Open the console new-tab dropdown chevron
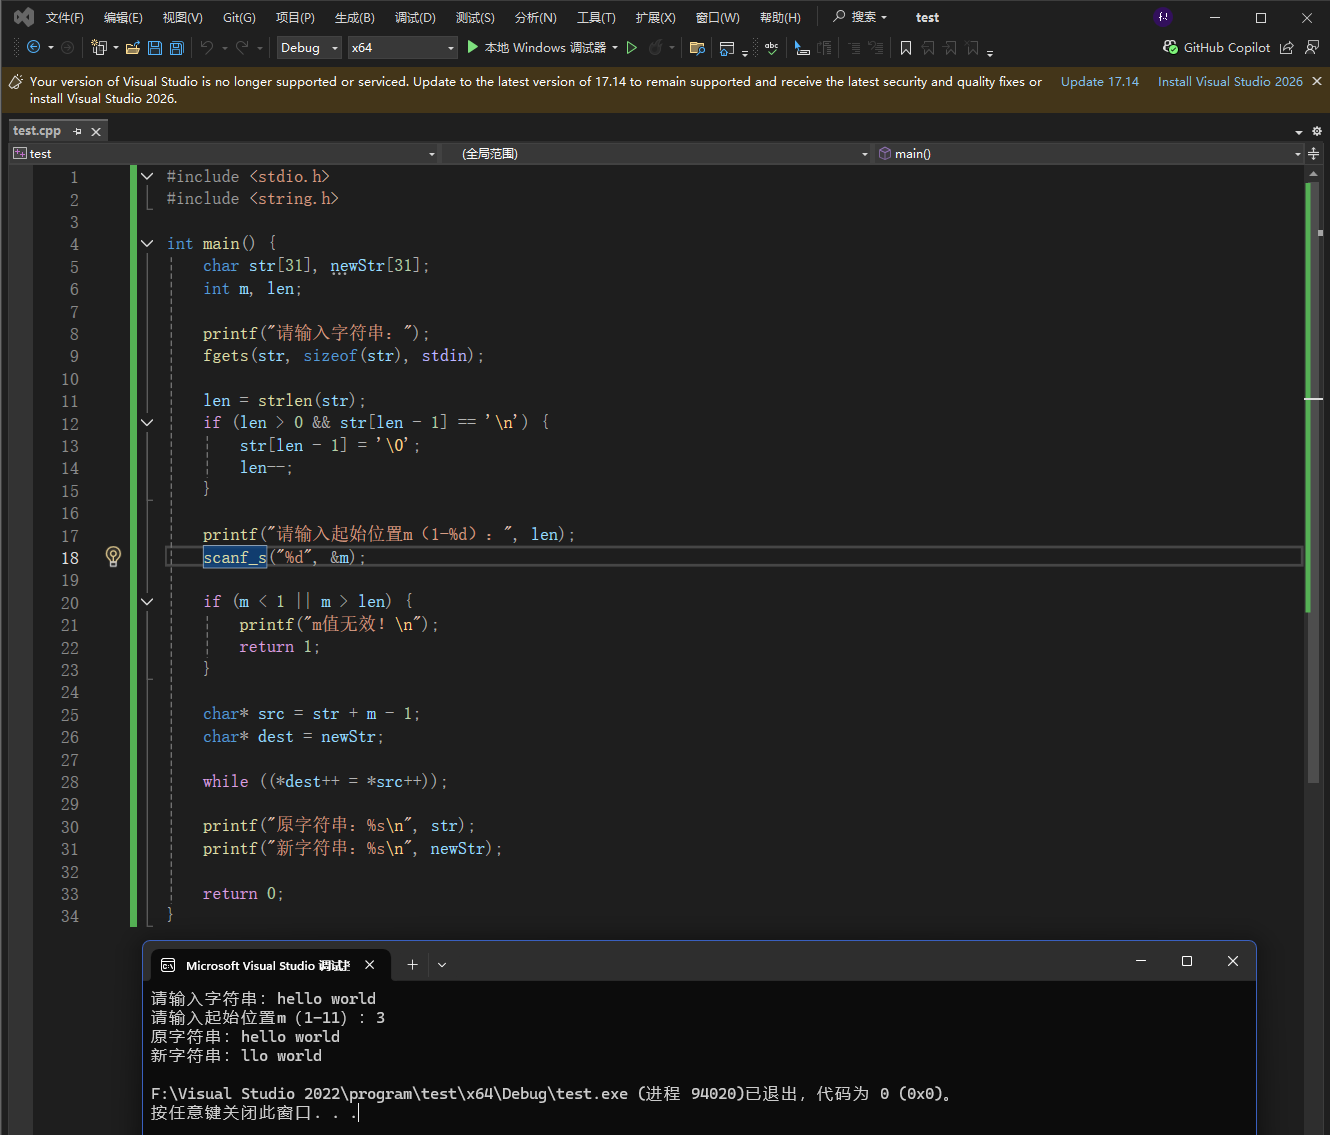This screenshot has height=1135, width=1330. [x=442, y=965]
